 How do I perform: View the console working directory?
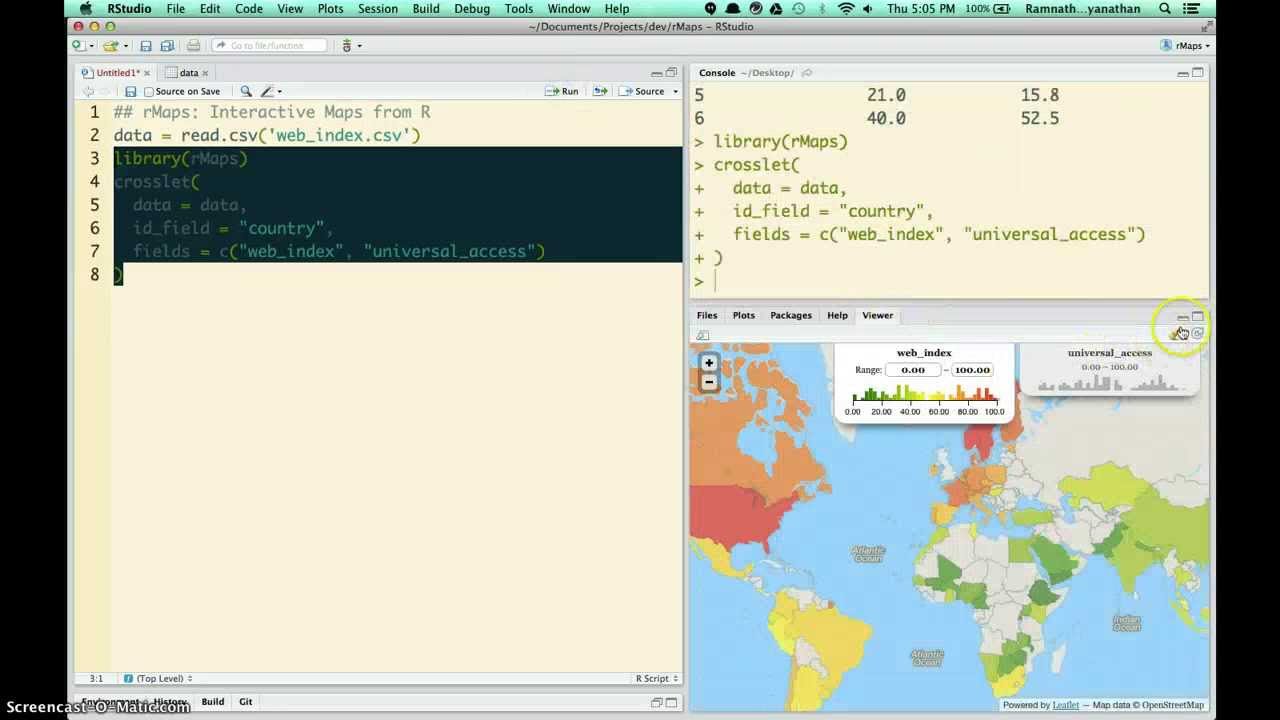[x=807, y=73]
